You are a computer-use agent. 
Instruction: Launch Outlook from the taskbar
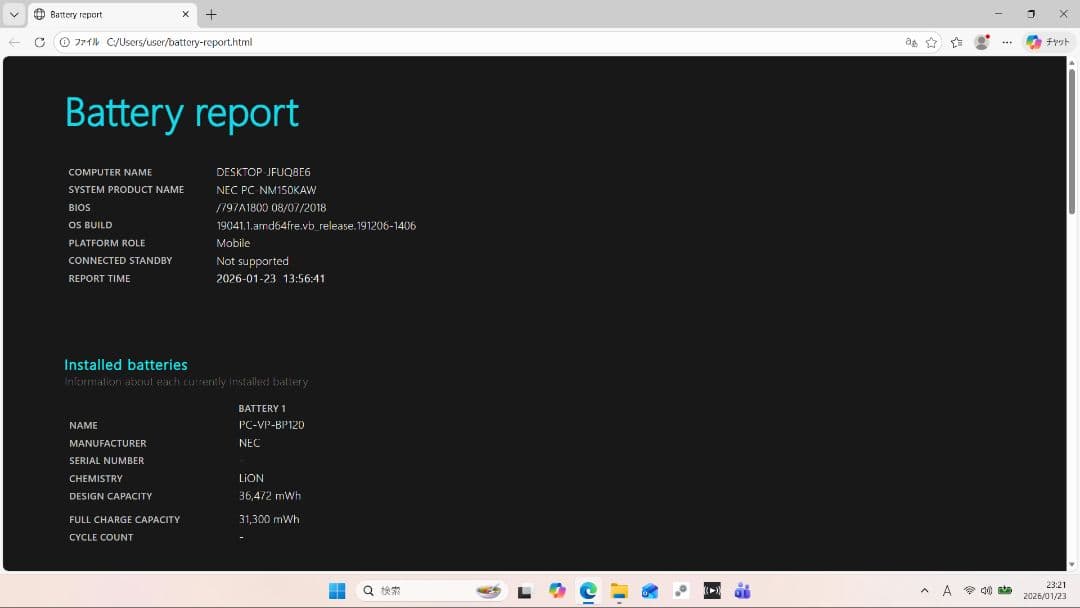650,590
